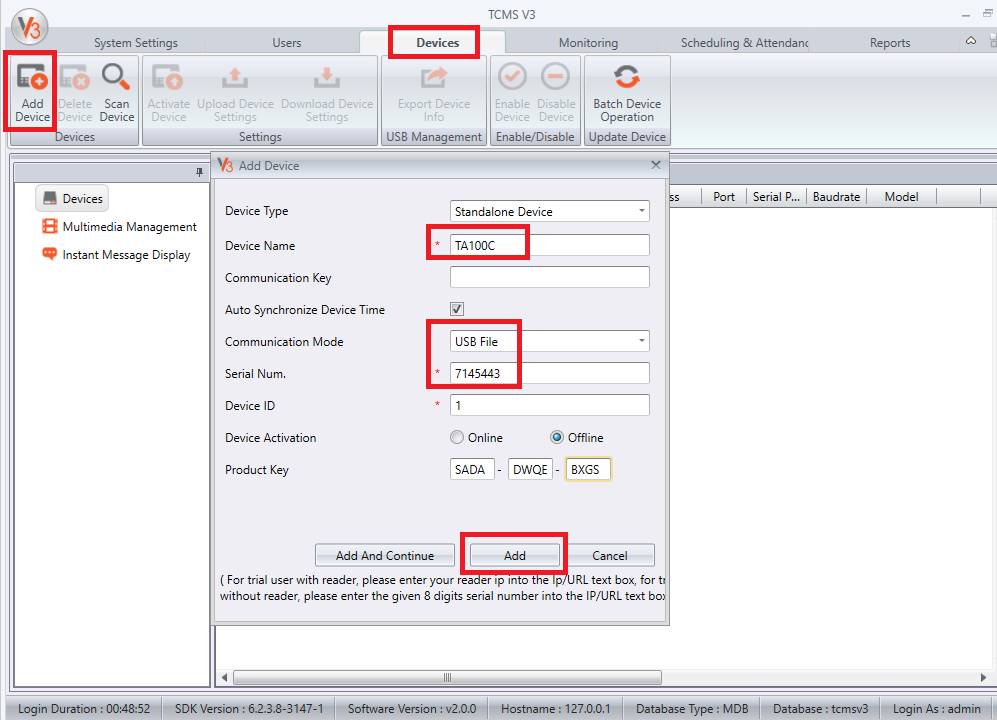
Task: Switch to the Devices tab
Action: (437, 43)
